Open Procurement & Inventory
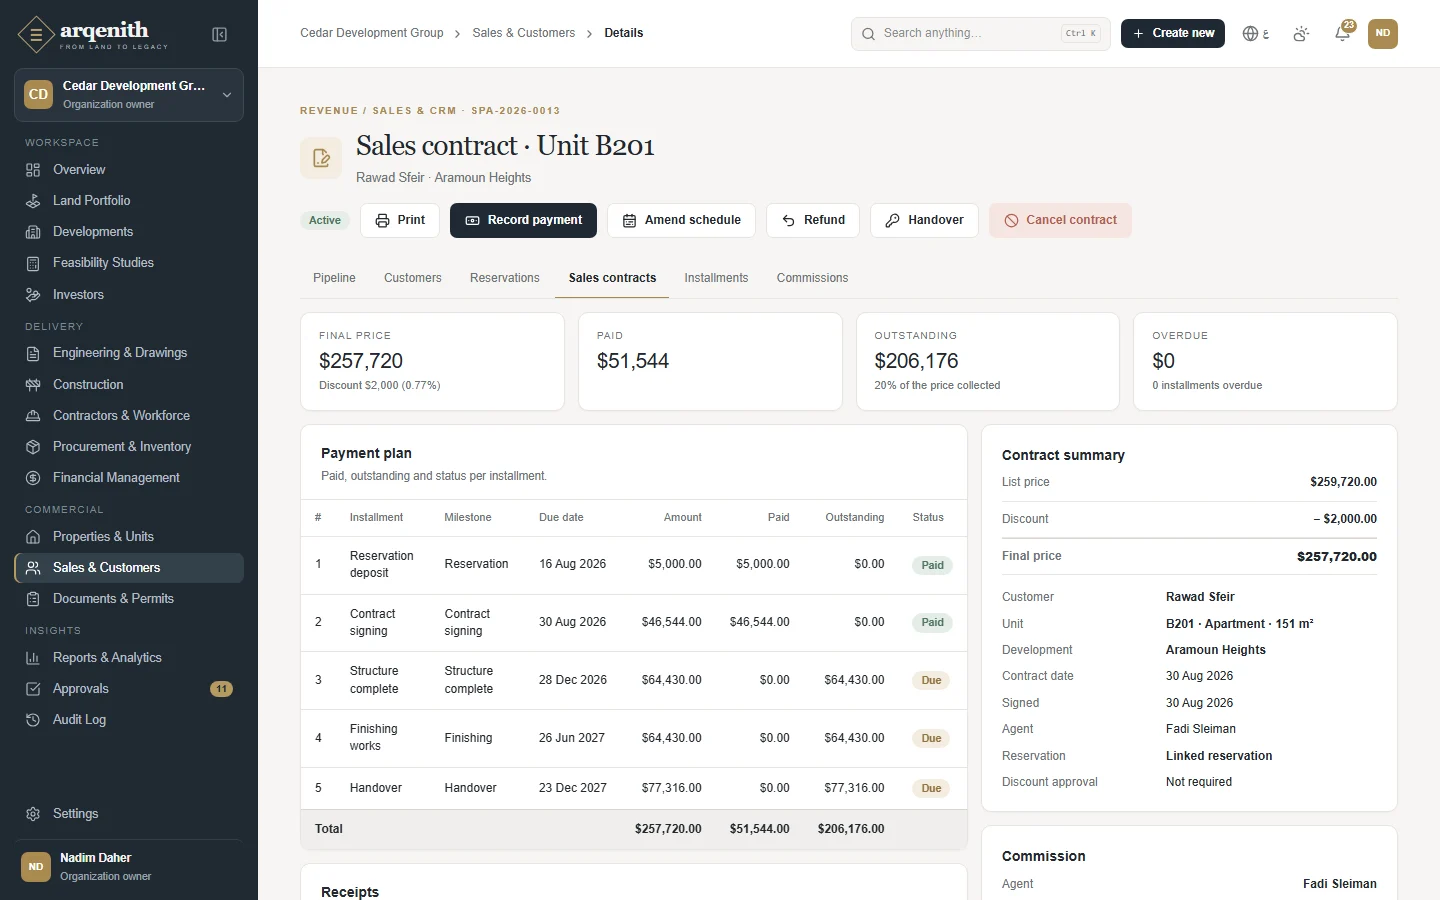The height and width of the screenshot is (900, 1440). [129, 447]
